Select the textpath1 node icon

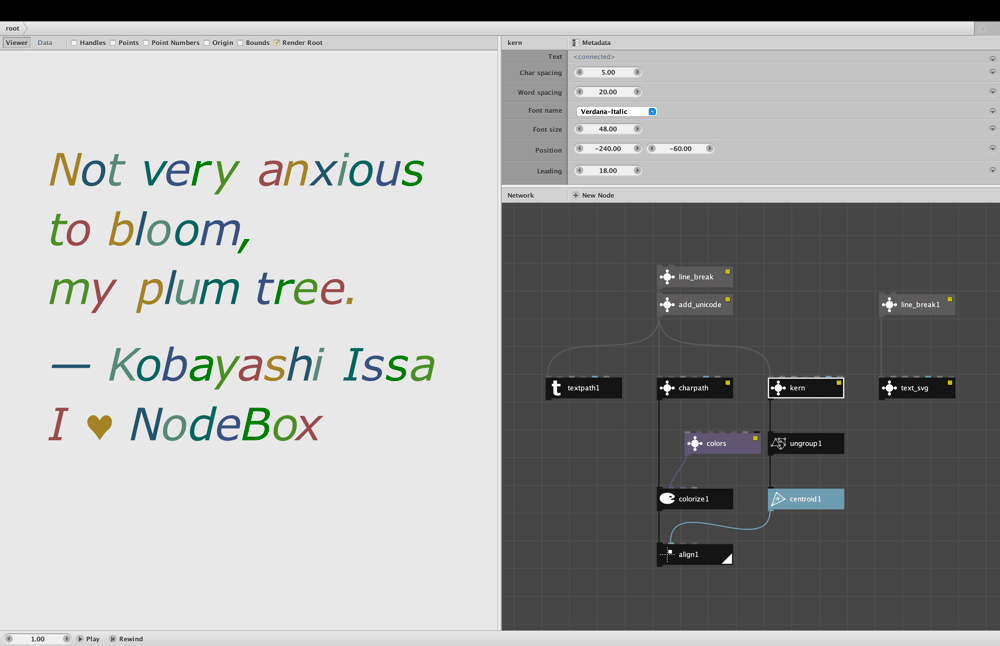tap(556, 388)
